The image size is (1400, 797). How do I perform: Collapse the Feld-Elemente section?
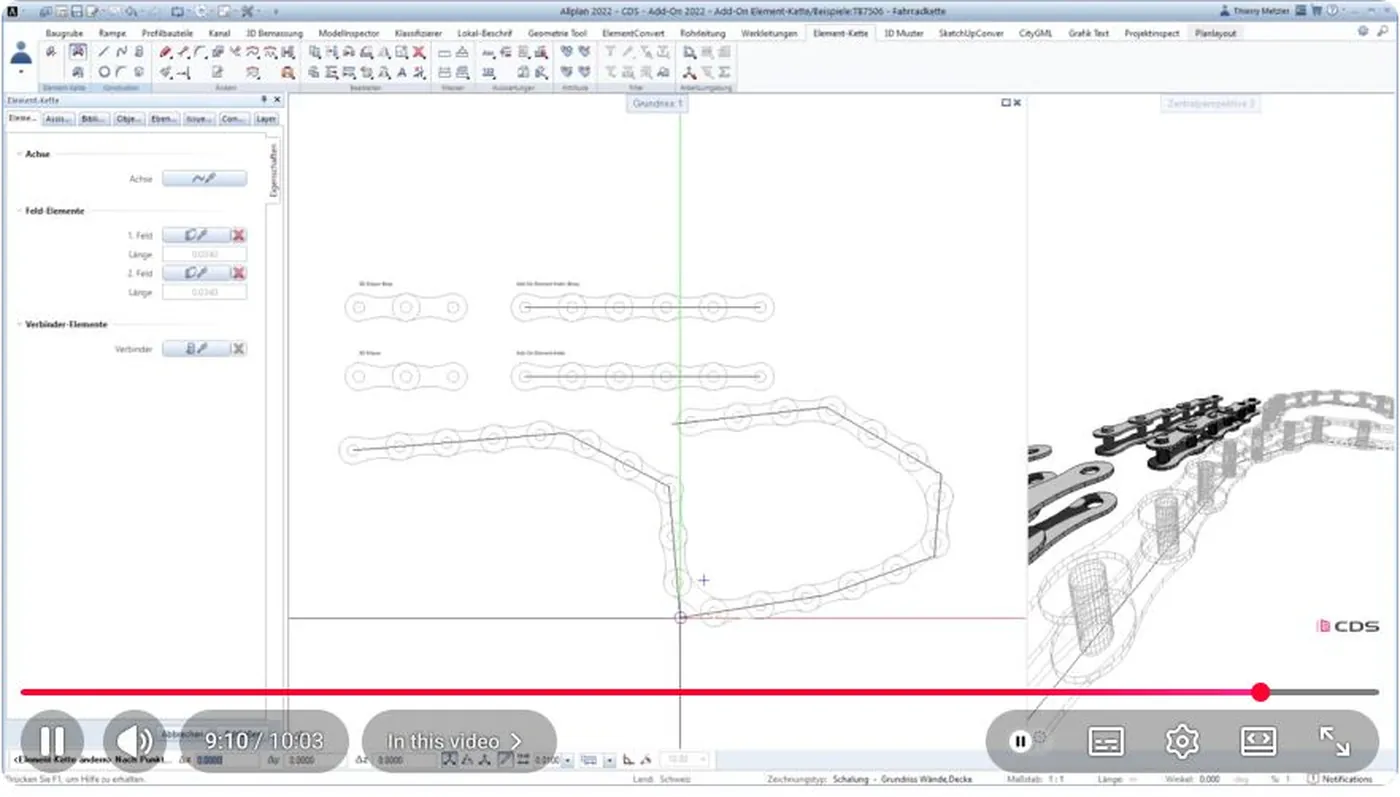(18, 211)
